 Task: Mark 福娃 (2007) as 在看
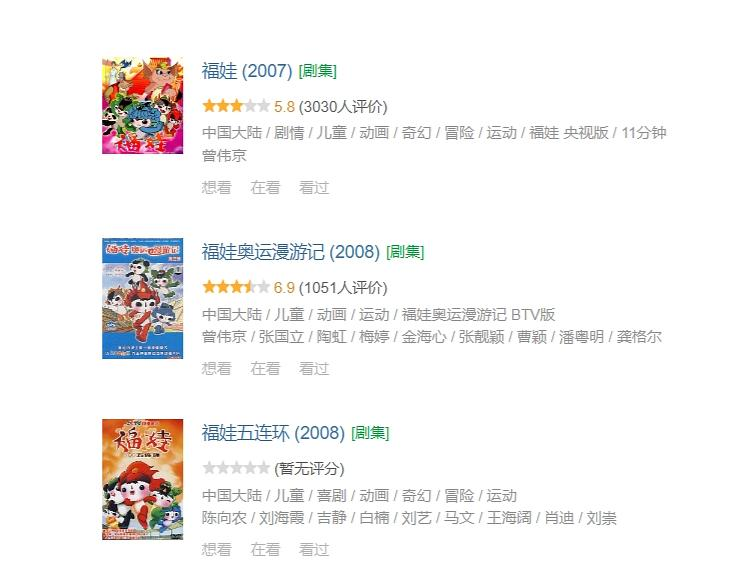pos(265,188)
